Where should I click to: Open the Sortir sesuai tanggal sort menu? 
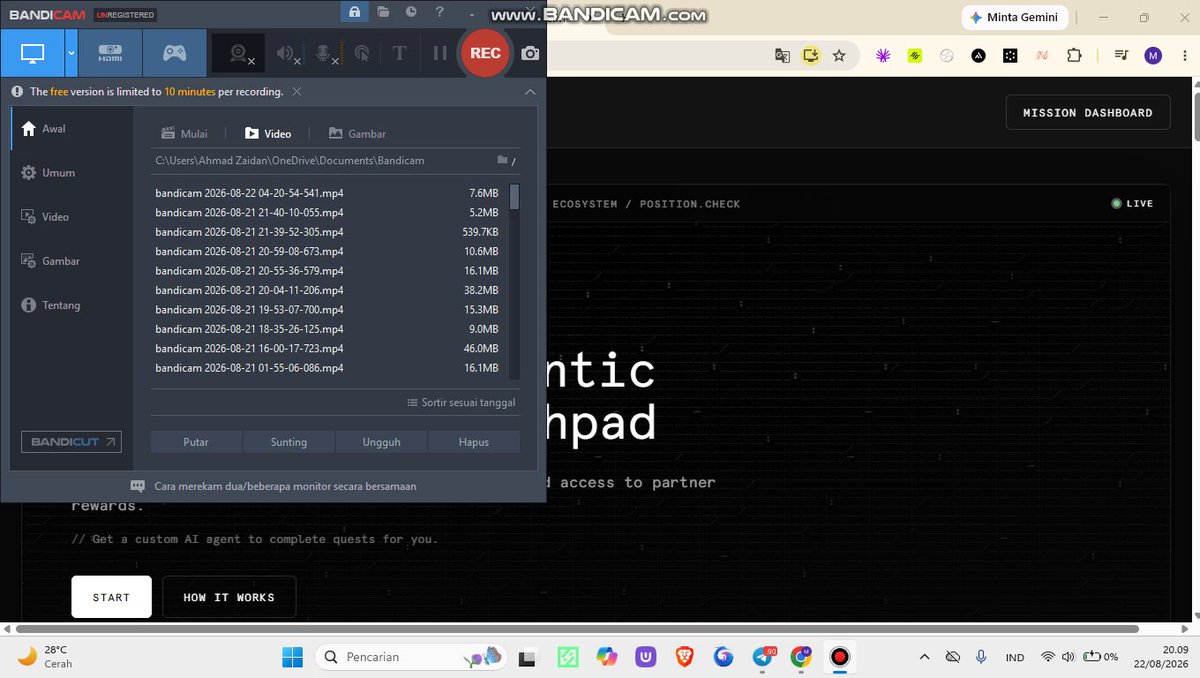click(461, 402)
